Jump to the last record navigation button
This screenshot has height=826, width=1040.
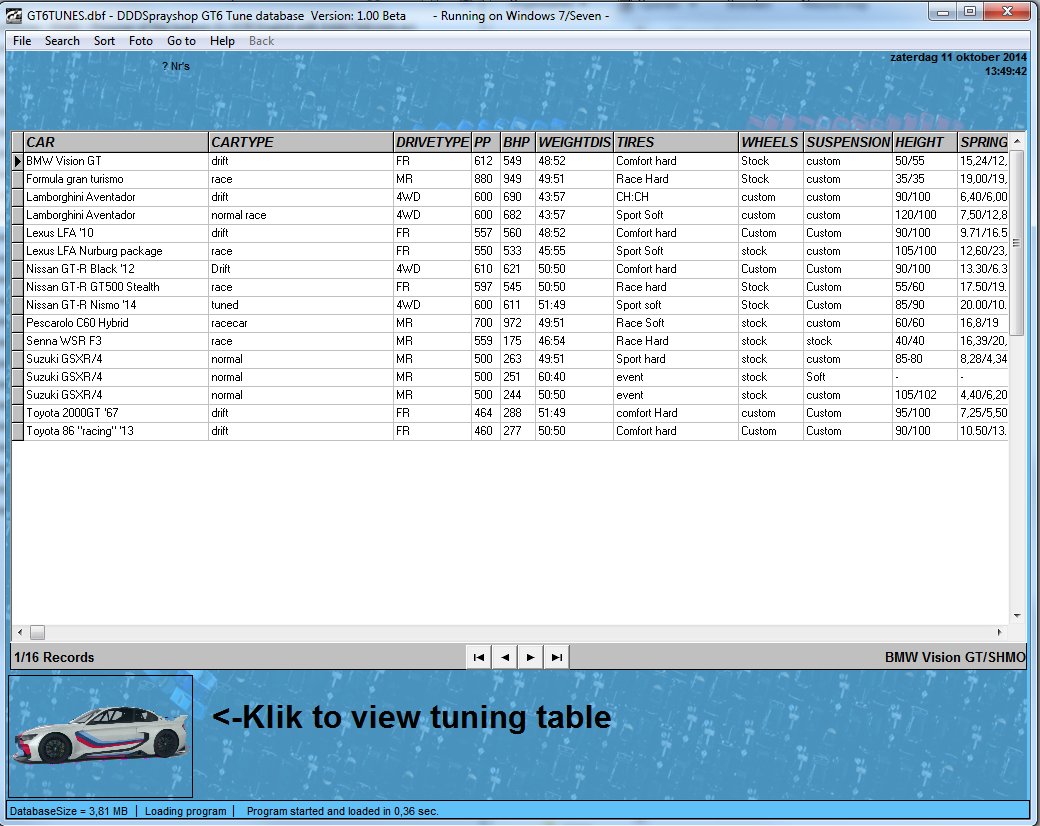pos(556,657)
